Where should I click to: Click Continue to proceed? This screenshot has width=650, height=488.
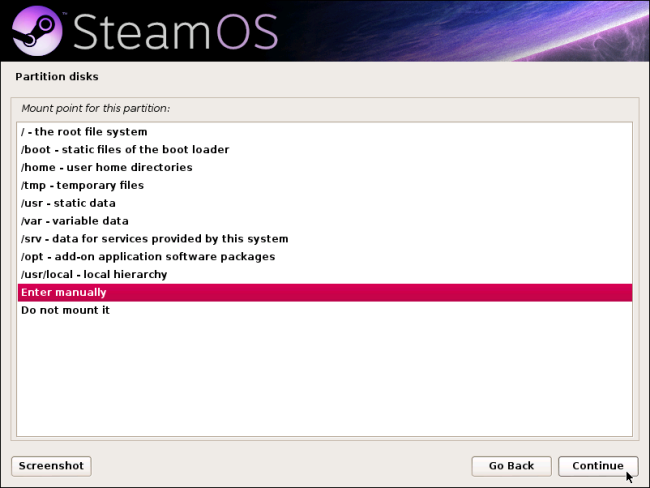598,466
